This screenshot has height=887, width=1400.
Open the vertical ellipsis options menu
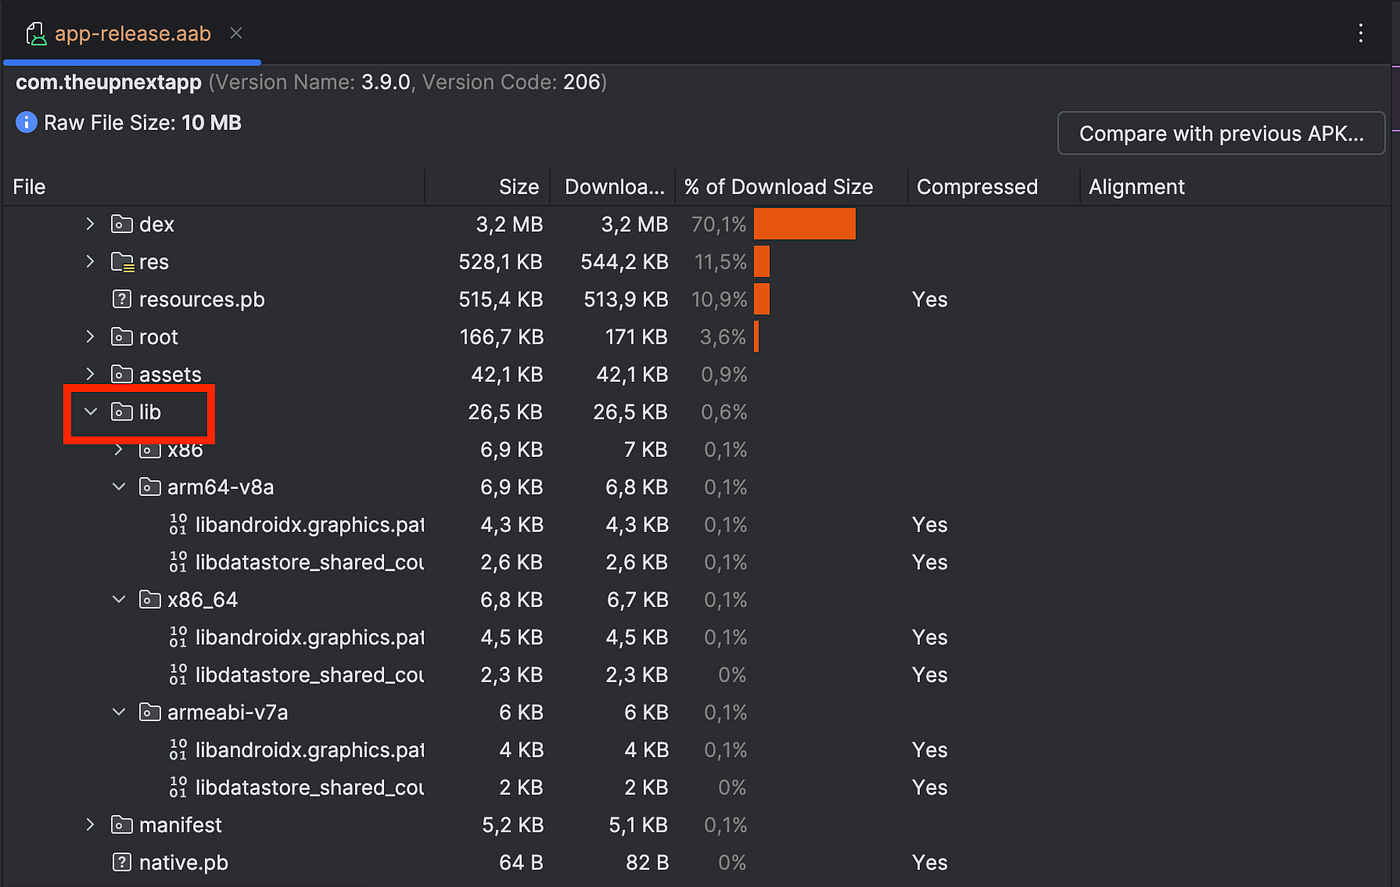(1361, 32)
